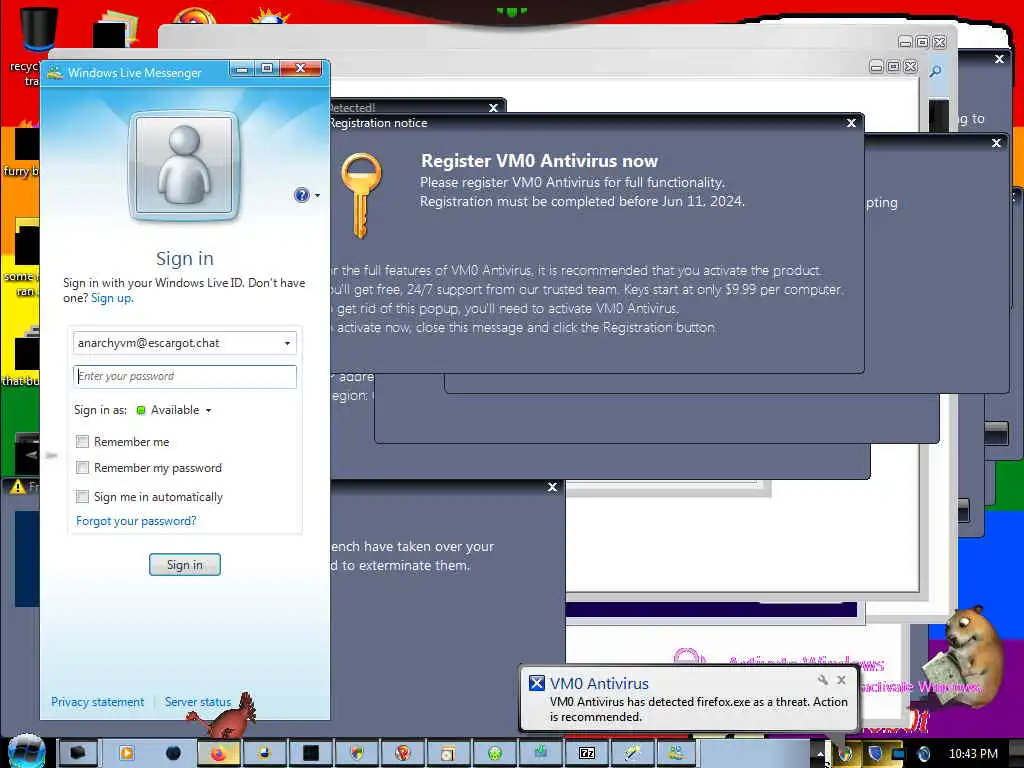The image size is (1024, 768).
Task: Click the tray shield antivirus icon
Action: coord(875,753)
